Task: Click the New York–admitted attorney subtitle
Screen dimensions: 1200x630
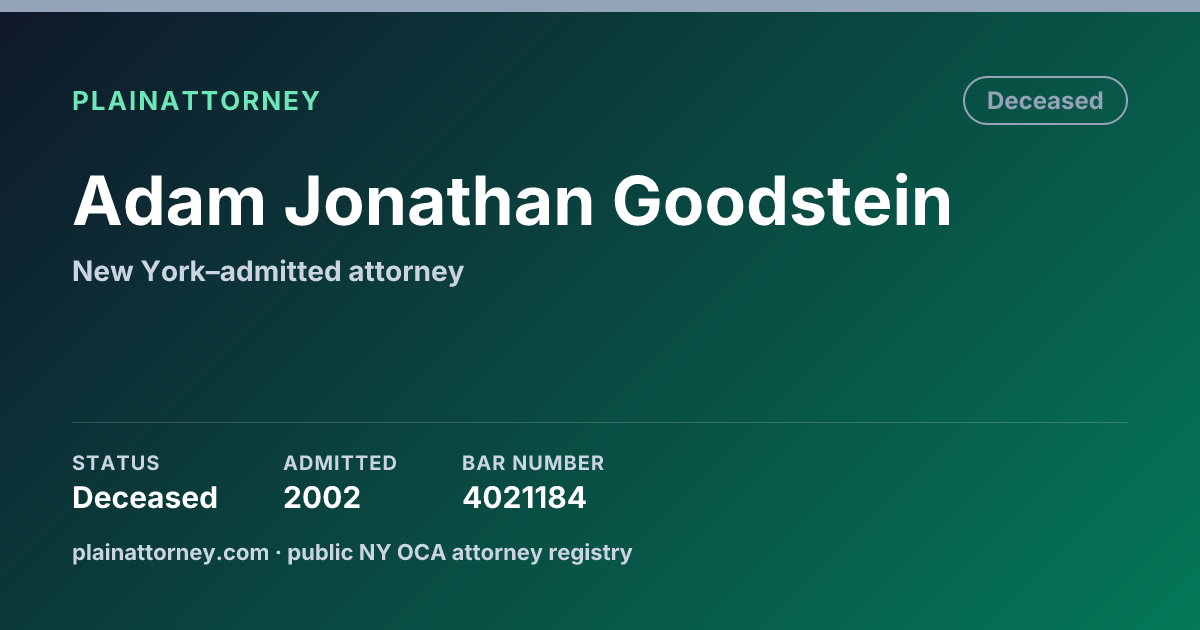Action: [268, 271]
